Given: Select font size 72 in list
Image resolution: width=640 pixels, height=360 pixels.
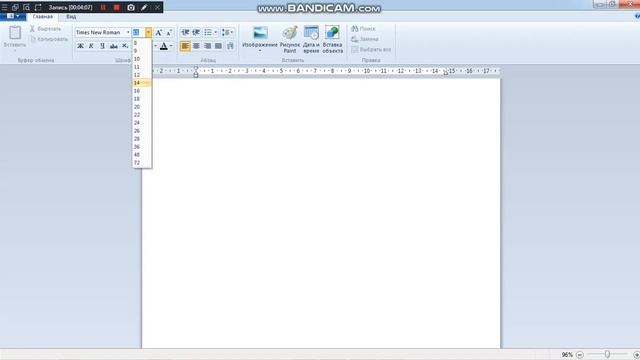Looking at the screenshot, I should pyautogui.click(x=142, y=163).
